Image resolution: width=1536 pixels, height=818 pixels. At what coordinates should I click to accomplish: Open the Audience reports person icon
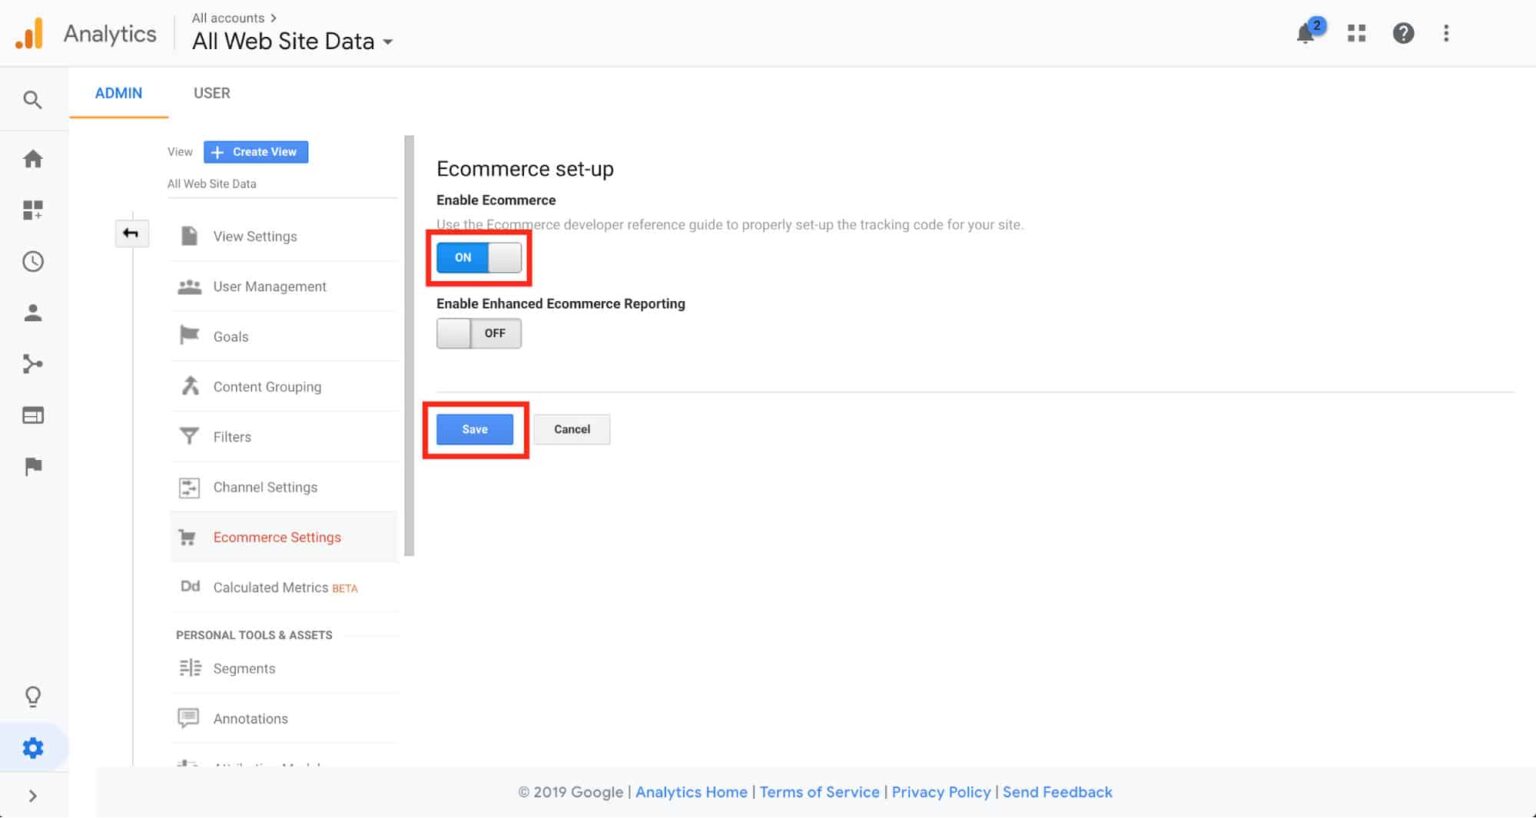point(32,312)
